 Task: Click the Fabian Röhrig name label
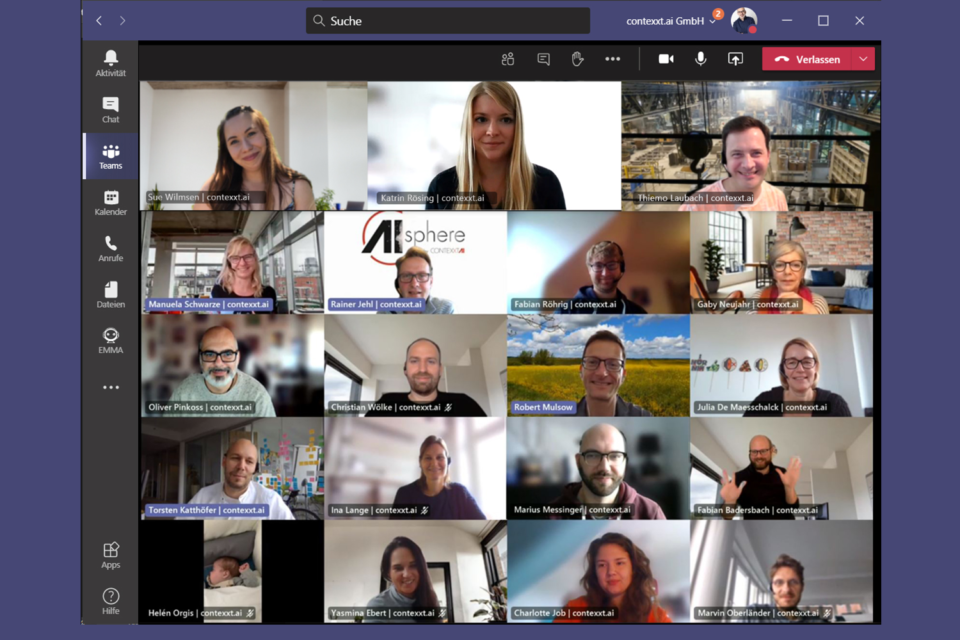pos(565,304)
